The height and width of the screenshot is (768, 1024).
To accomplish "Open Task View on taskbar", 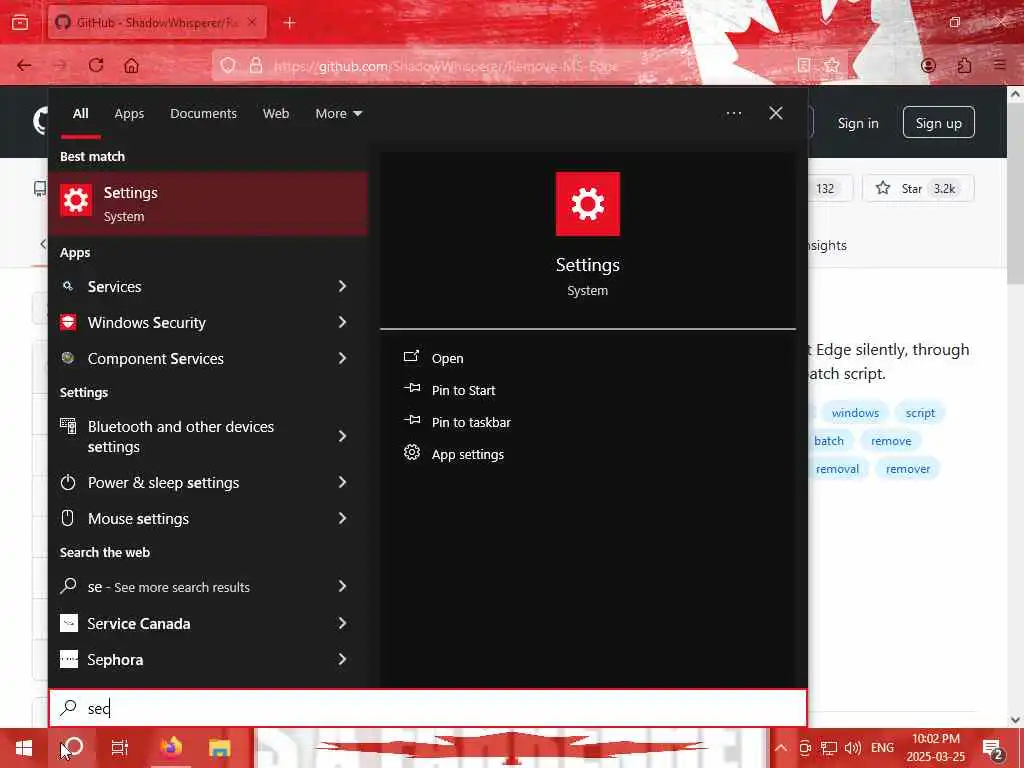I will 120,747.
